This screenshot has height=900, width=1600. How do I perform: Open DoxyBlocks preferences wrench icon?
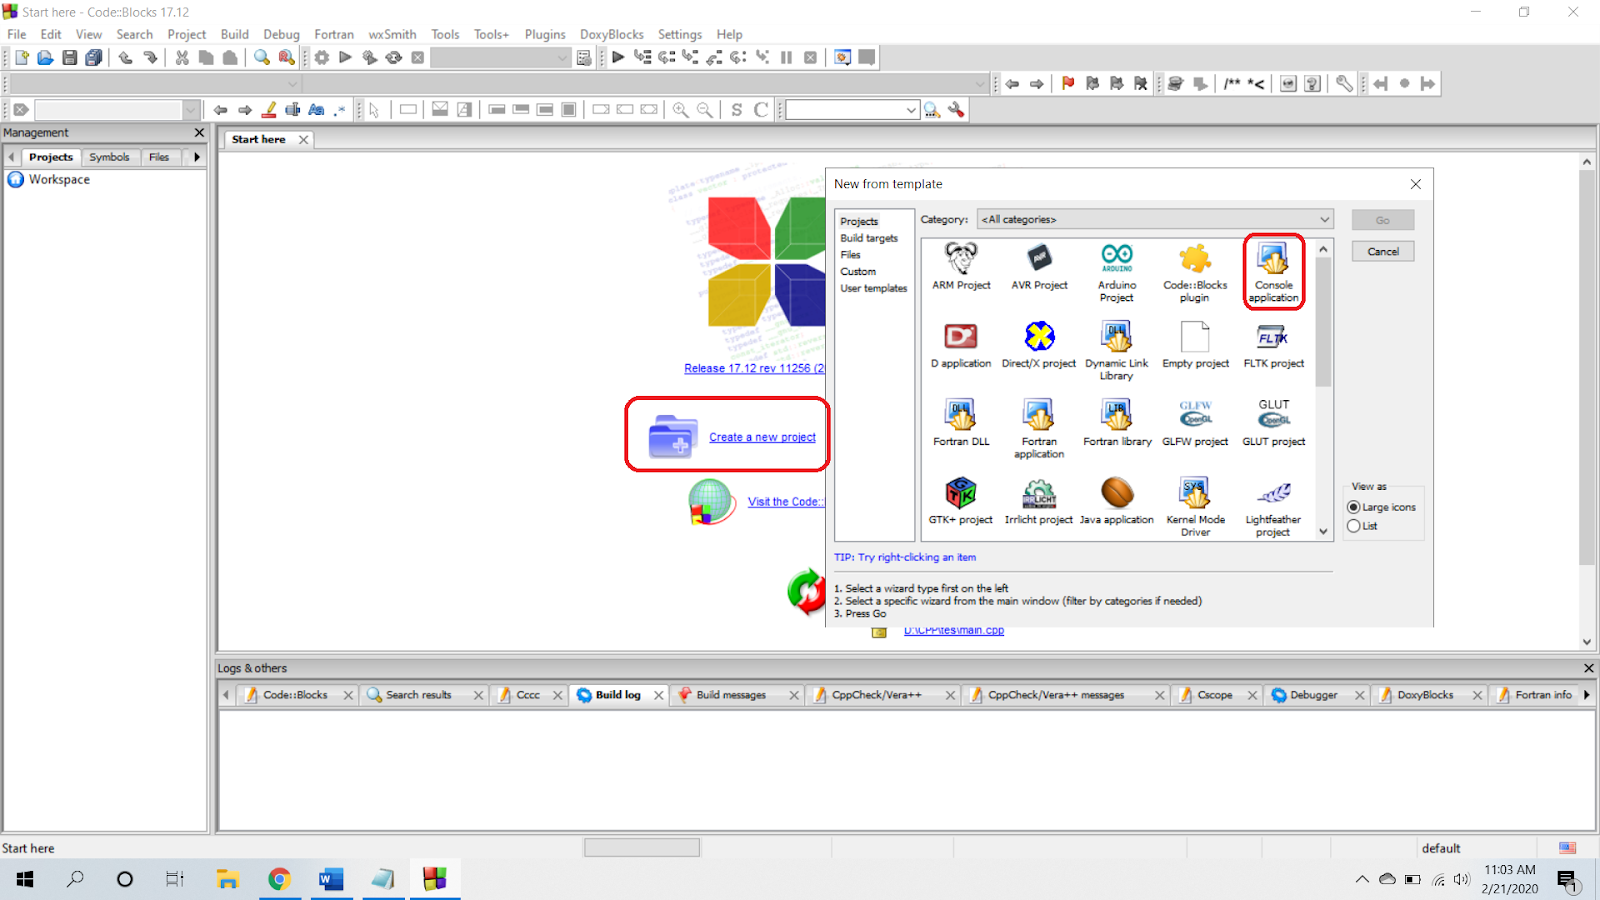pyautogui.click(x=1345, y=84)
